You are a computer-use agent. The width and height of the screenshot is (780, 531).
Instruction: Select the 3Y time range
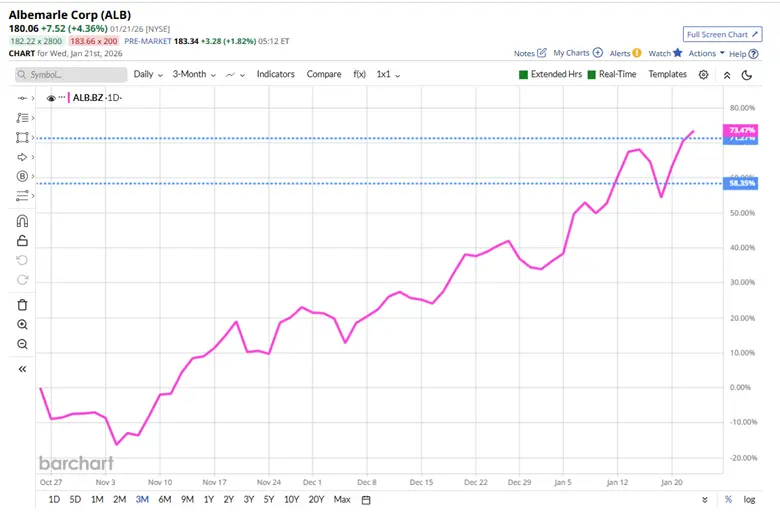[249, 499]
